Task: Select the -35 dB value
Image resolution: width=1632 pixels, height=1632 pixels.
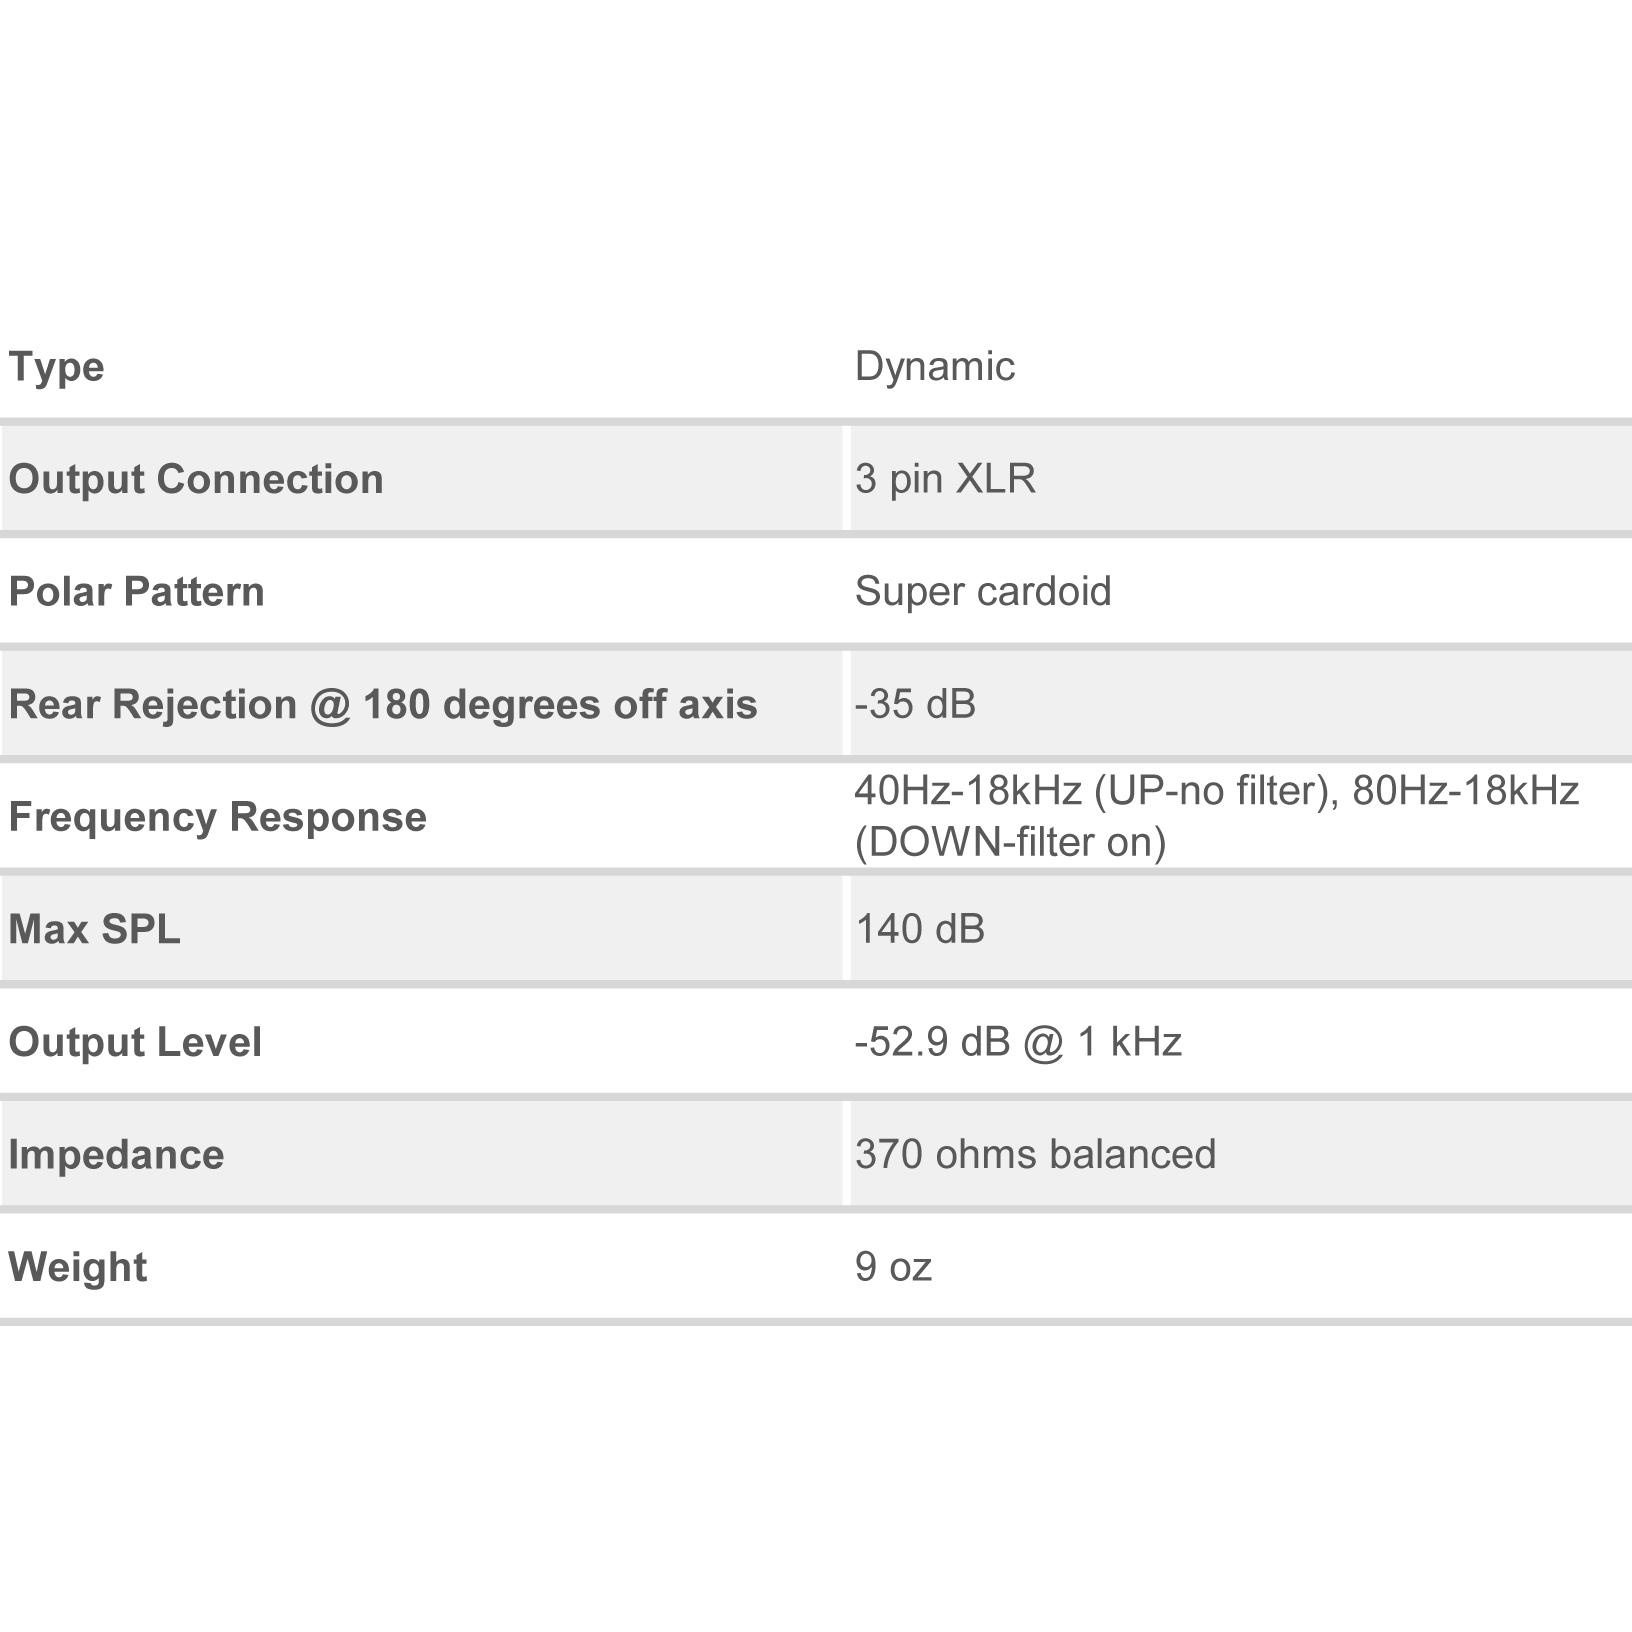Action: (x=915, y=704)
